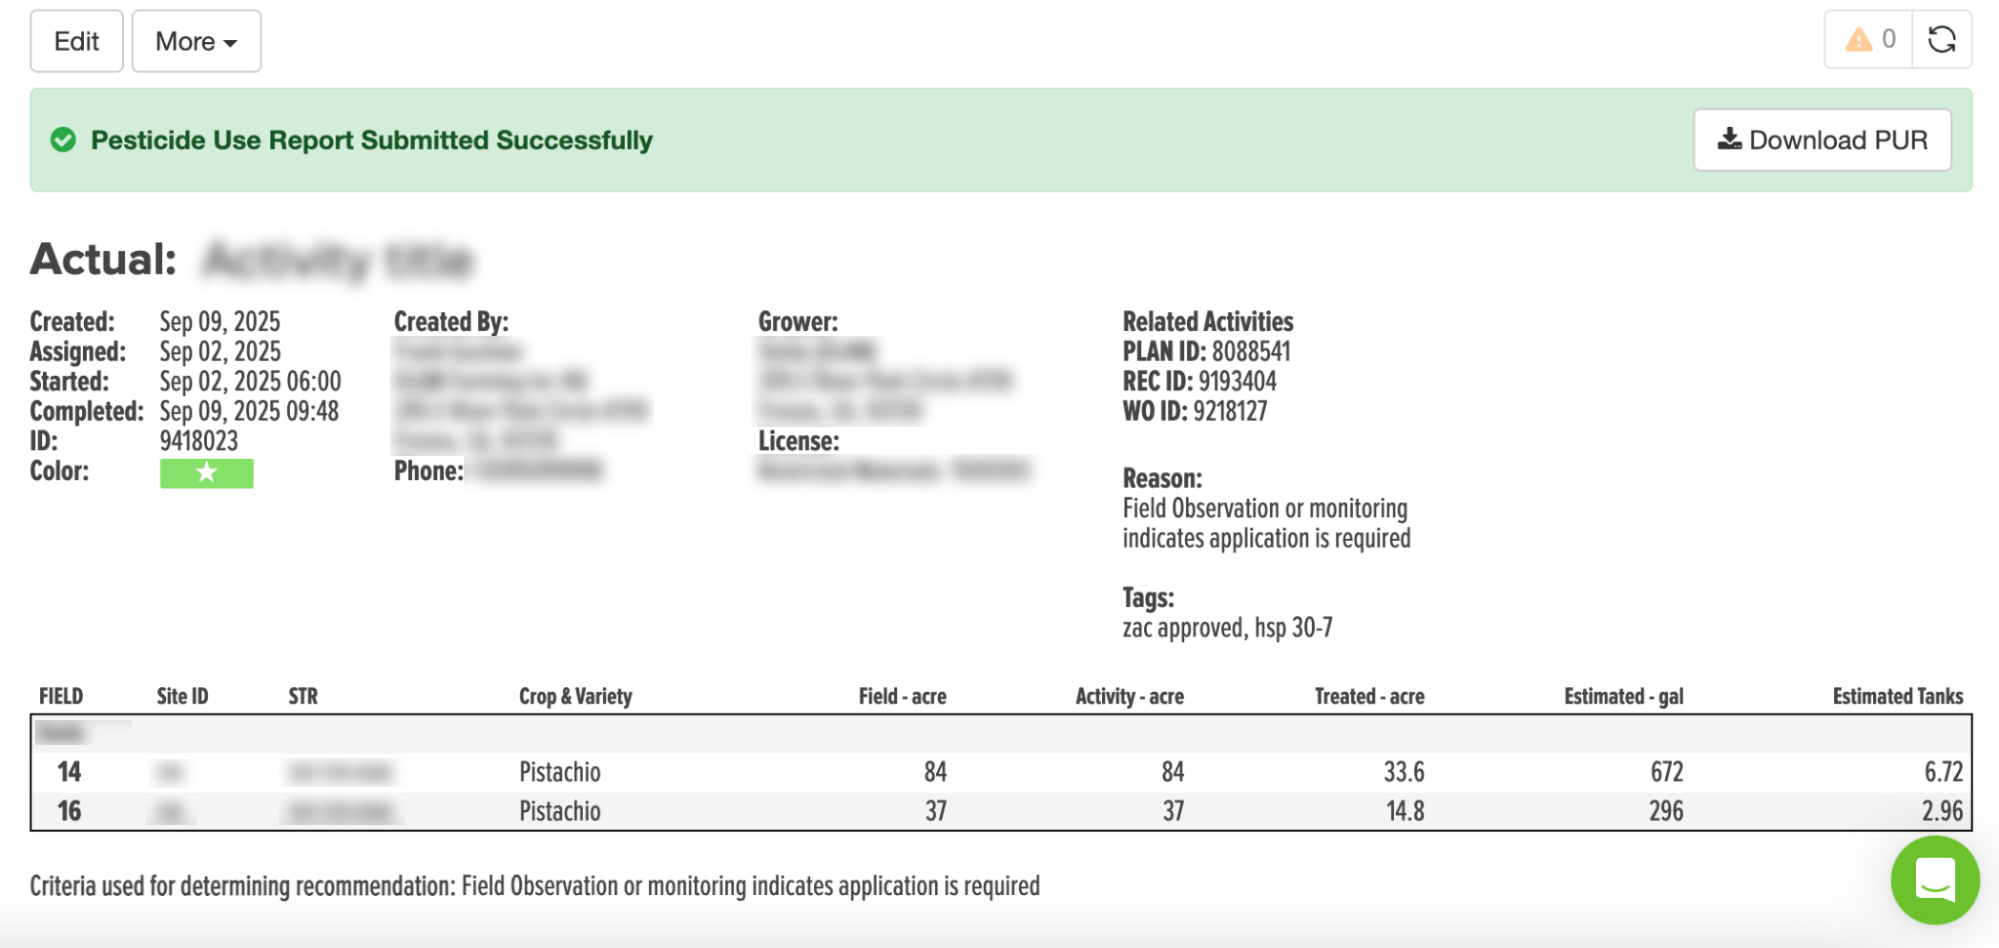Click the white star in color swatch
The image size is (1999, 948).
pyautogui.click(x=206, y=473)
